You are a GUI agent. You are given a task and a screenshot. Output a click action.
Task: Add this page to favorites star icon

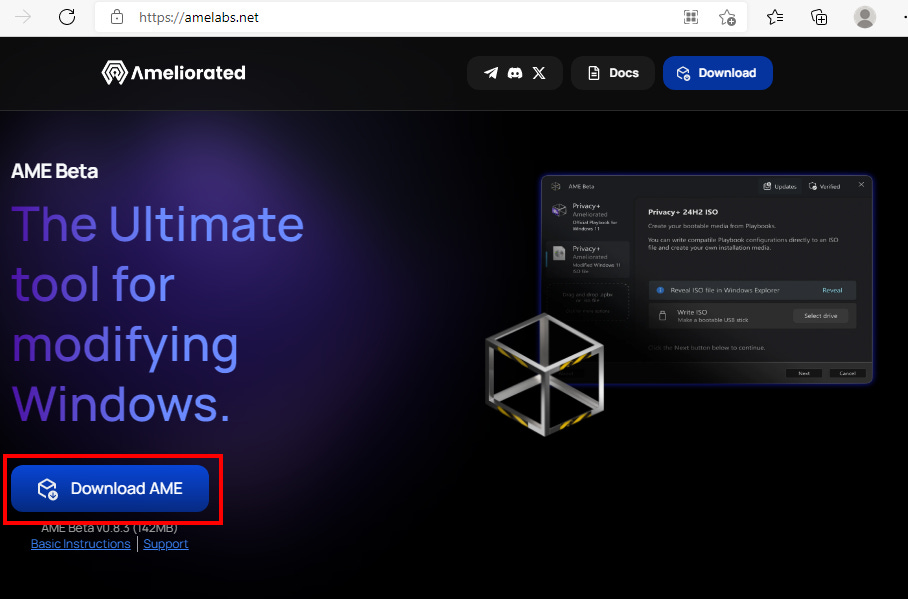tap(727, 17)
